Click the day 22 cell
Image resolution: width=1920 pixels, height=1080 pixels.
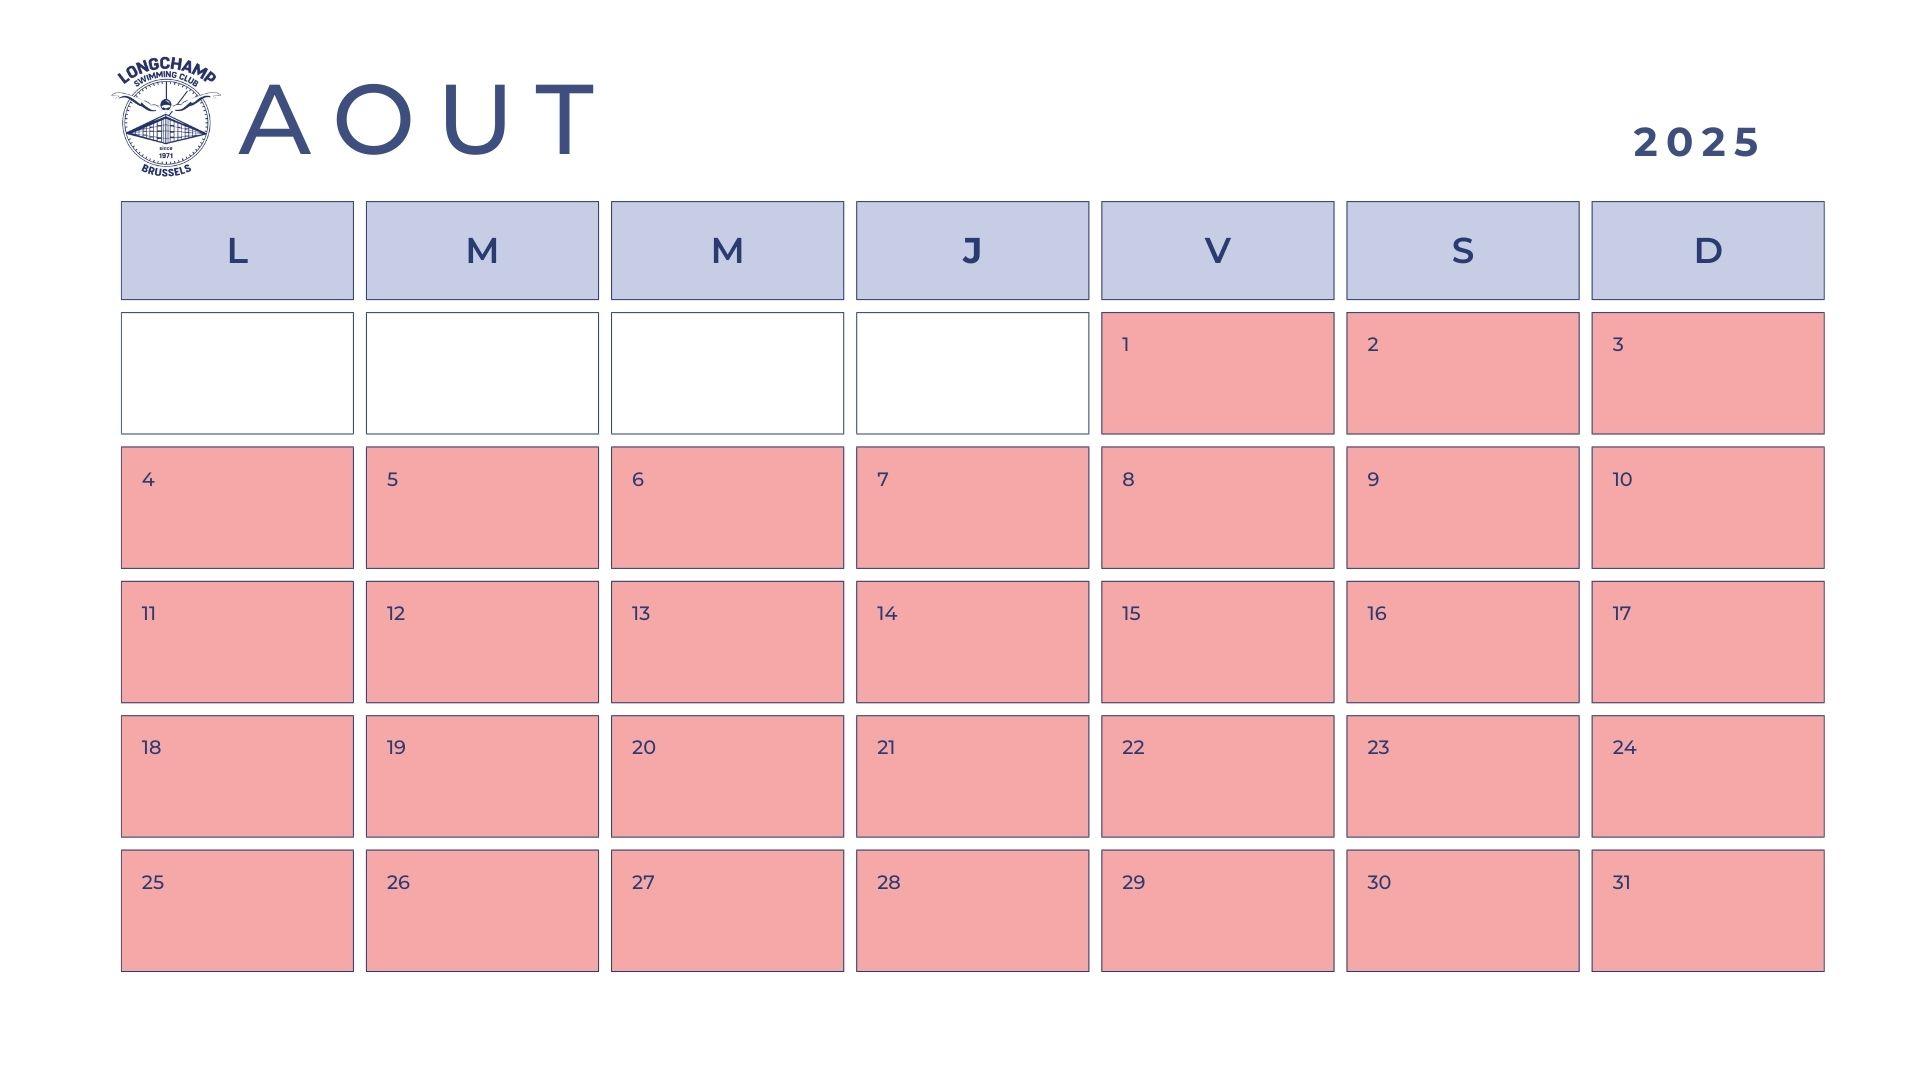point(1217,776)
